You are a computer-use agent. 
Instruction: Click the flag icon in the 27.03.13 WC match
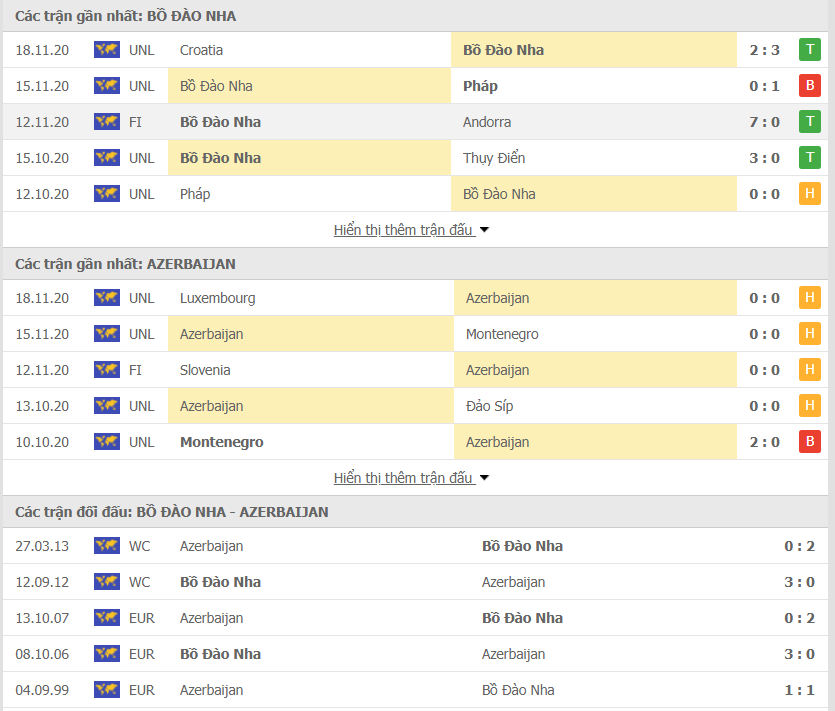(x=106, y=546)
